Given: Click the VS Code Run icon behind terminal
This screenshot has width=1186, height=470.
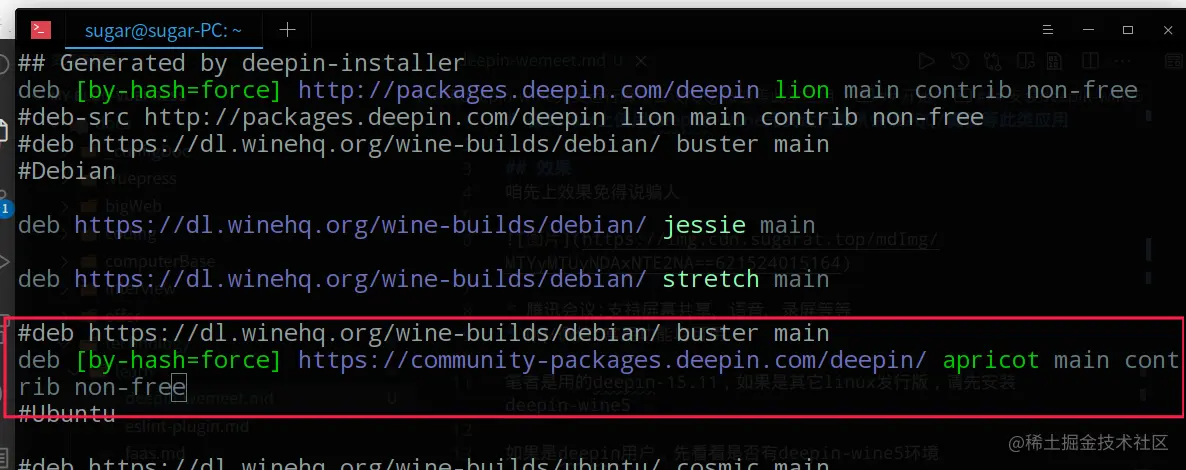Looking at the screenshot, I should [926, 61].
